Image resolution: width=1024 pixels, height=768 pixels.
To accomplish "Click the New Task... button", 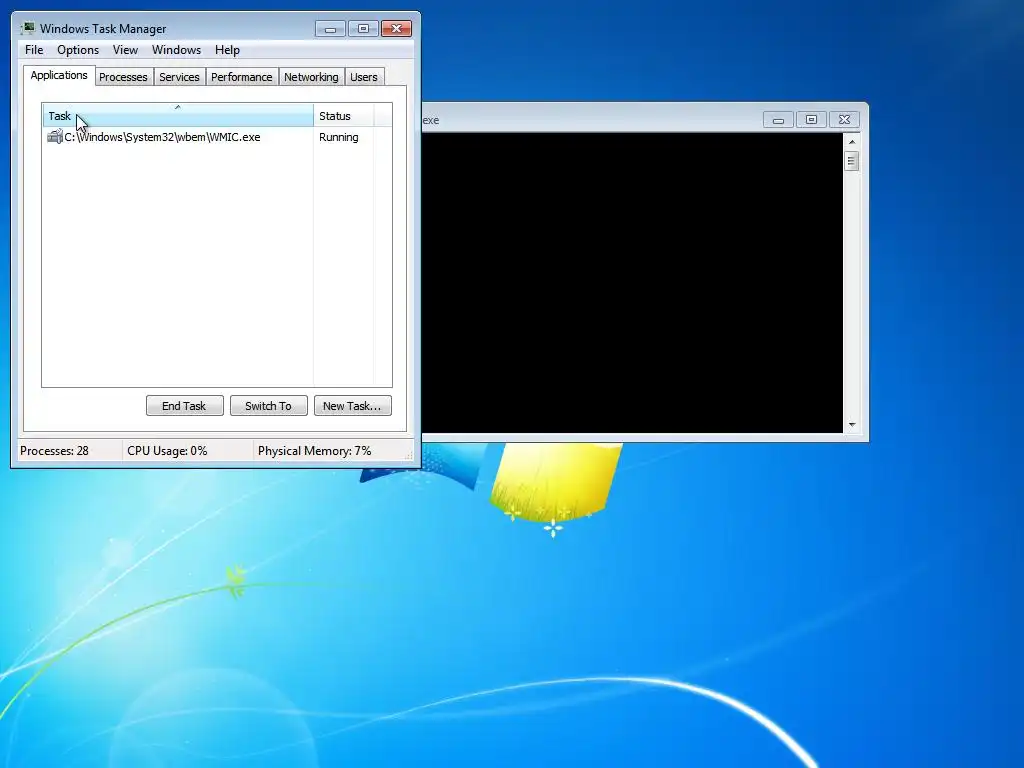I will (x=352, y=406).
